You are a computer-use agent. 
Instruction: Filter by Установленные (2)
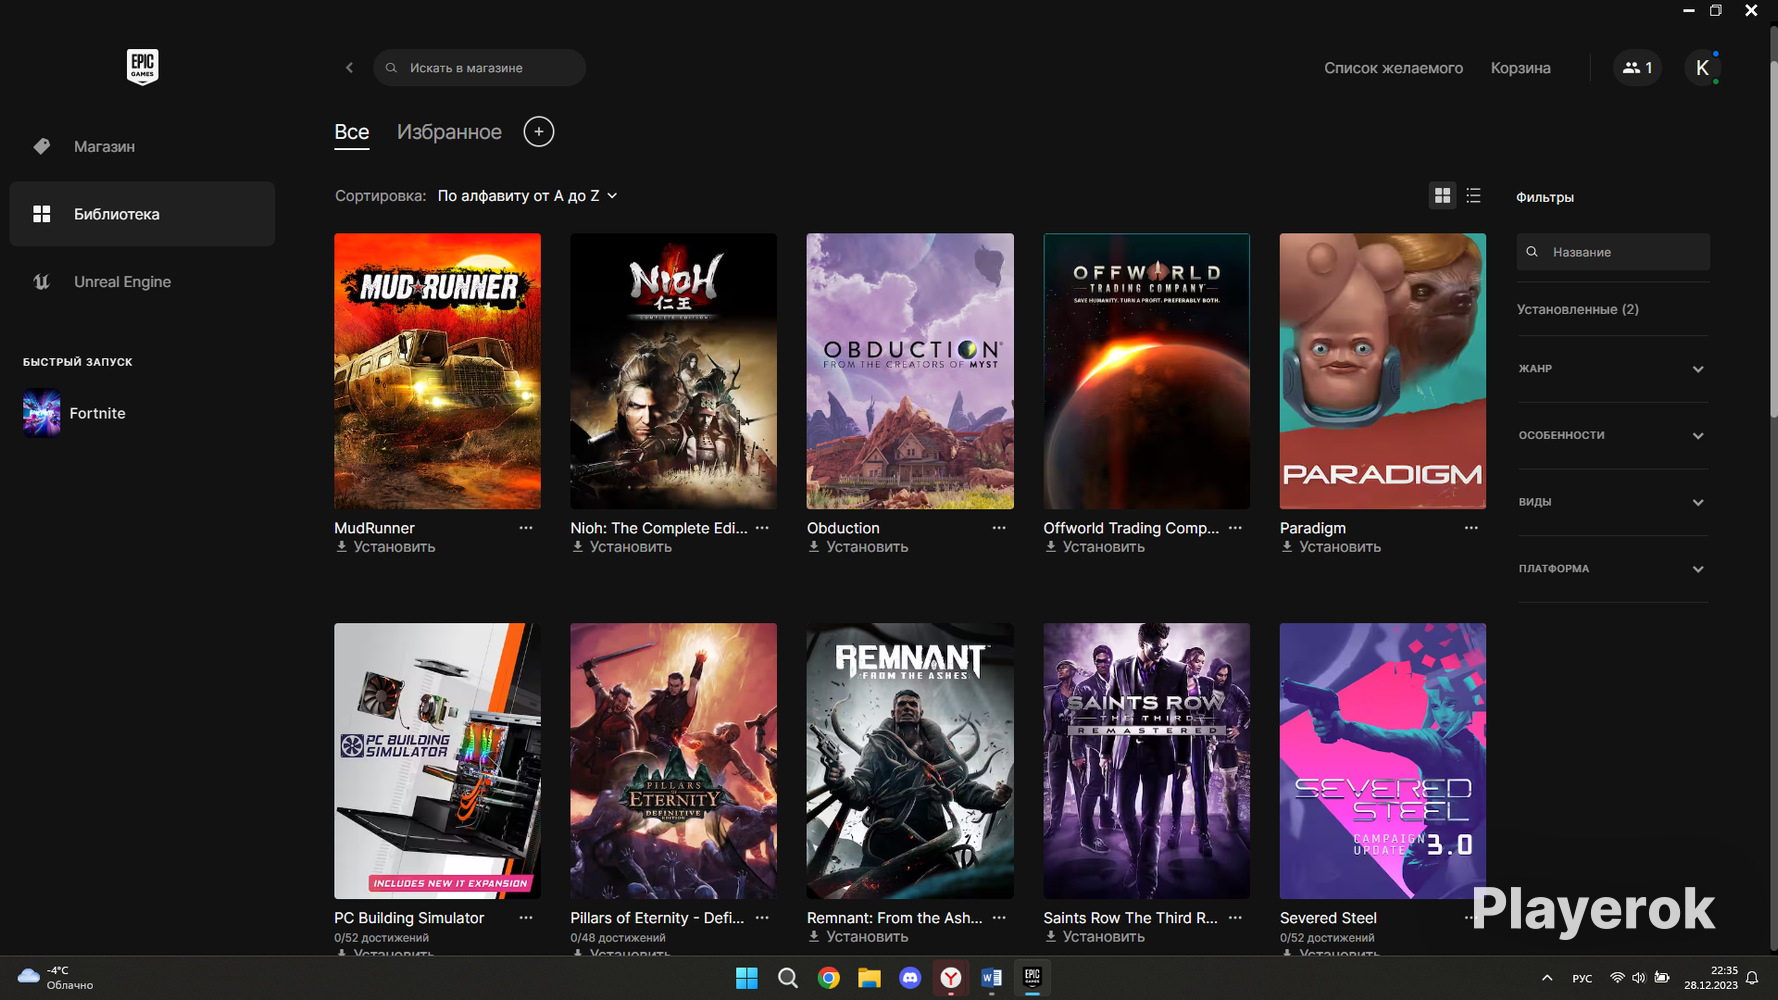point(1578,309)
